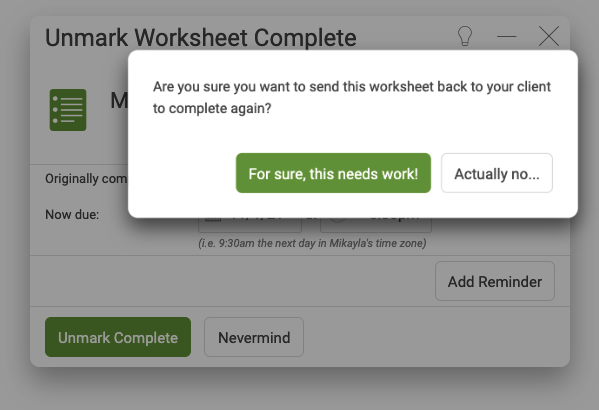
Task: Click the Add Reminder button
Action: point(495,281)
